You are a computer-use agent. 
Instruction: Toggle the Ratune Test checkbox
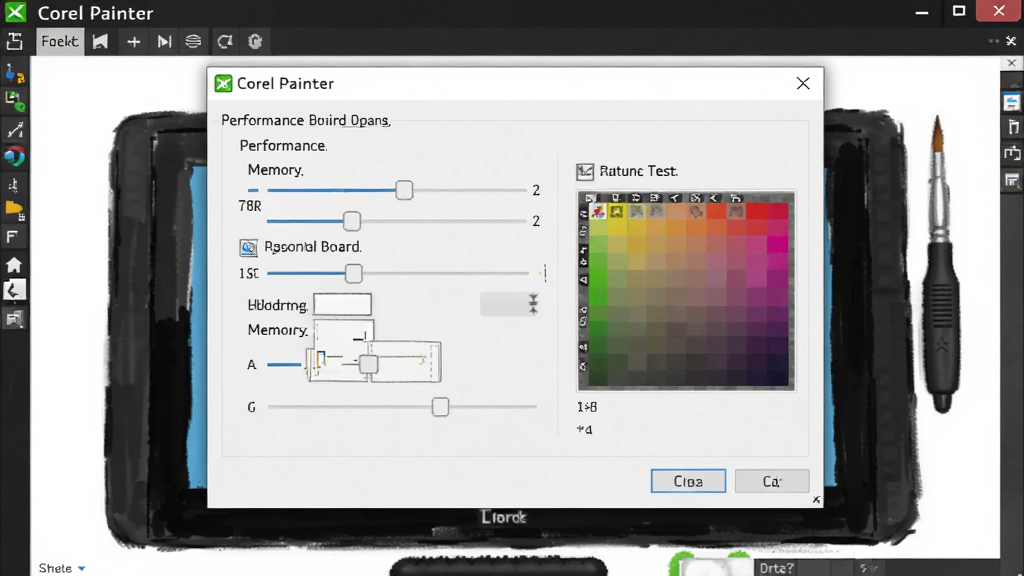(584, 172)
